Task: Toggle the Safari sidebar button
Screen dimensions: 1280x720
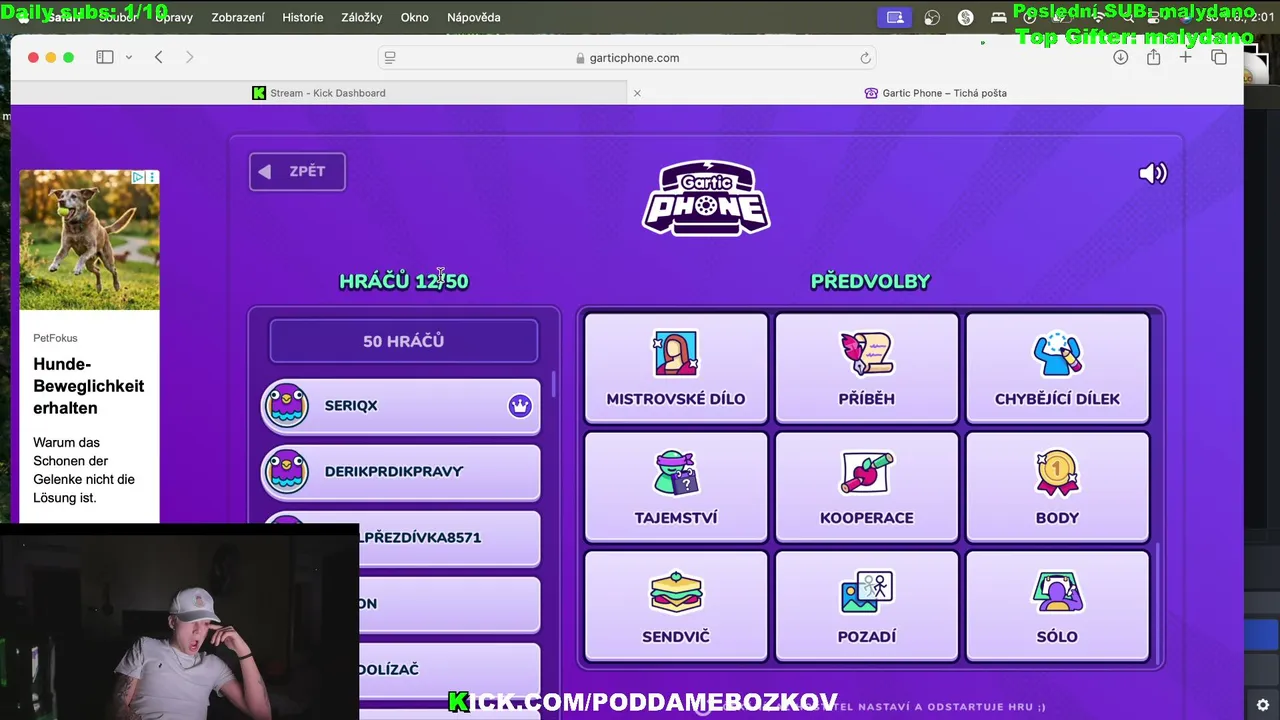Action: tap(105, 57)
